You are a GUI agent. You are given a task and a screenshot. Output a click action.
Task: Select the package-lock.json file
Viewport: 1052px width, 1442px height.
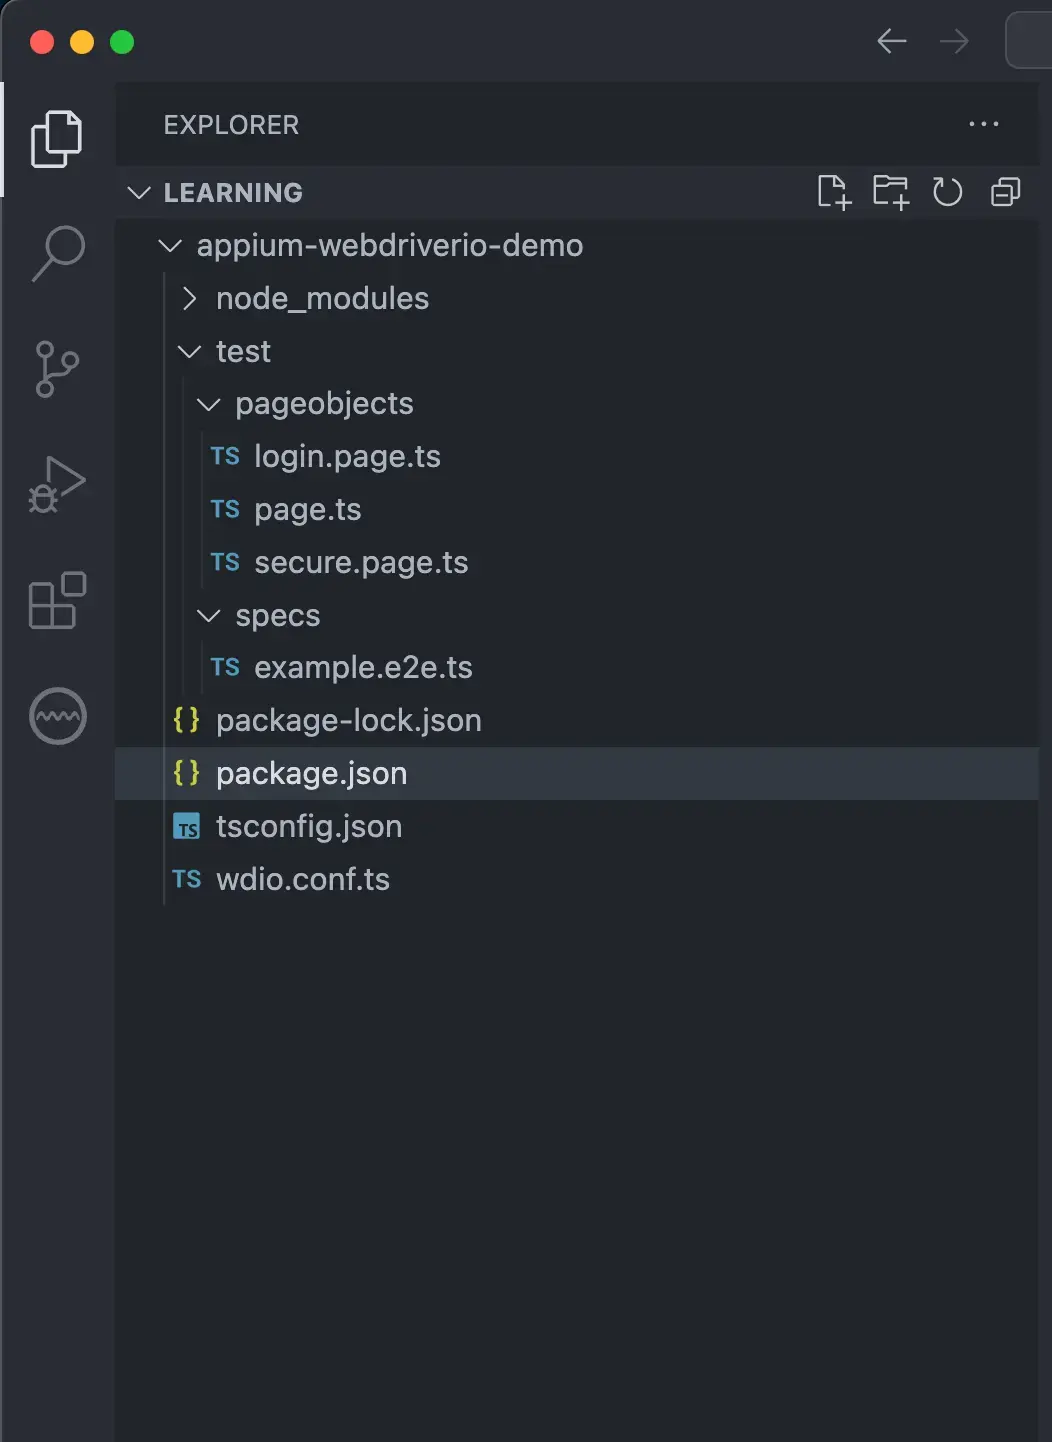[348, 720]
